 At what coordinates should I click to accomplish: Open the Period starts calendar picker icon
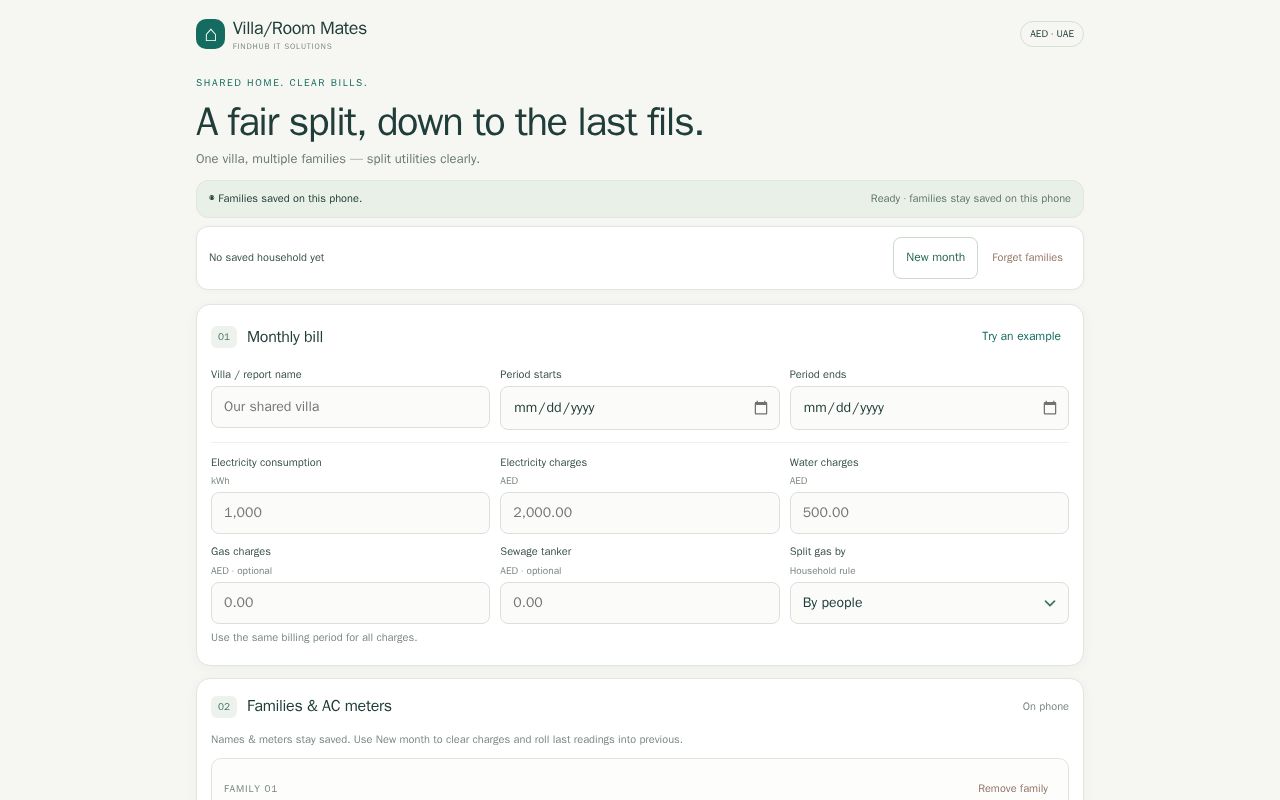761,408
